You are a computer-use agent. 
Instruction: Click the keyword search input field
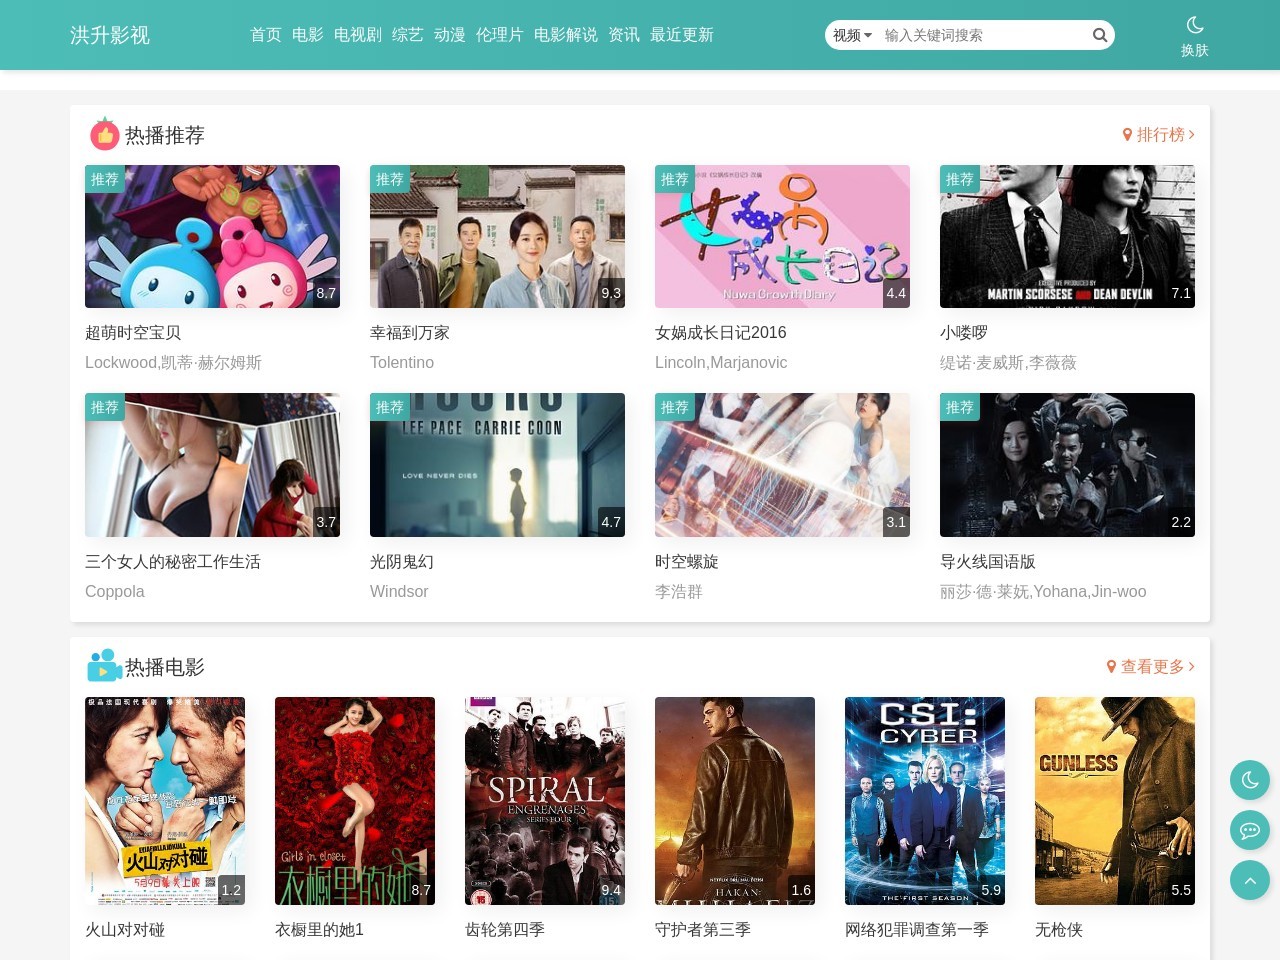(980, 35)
